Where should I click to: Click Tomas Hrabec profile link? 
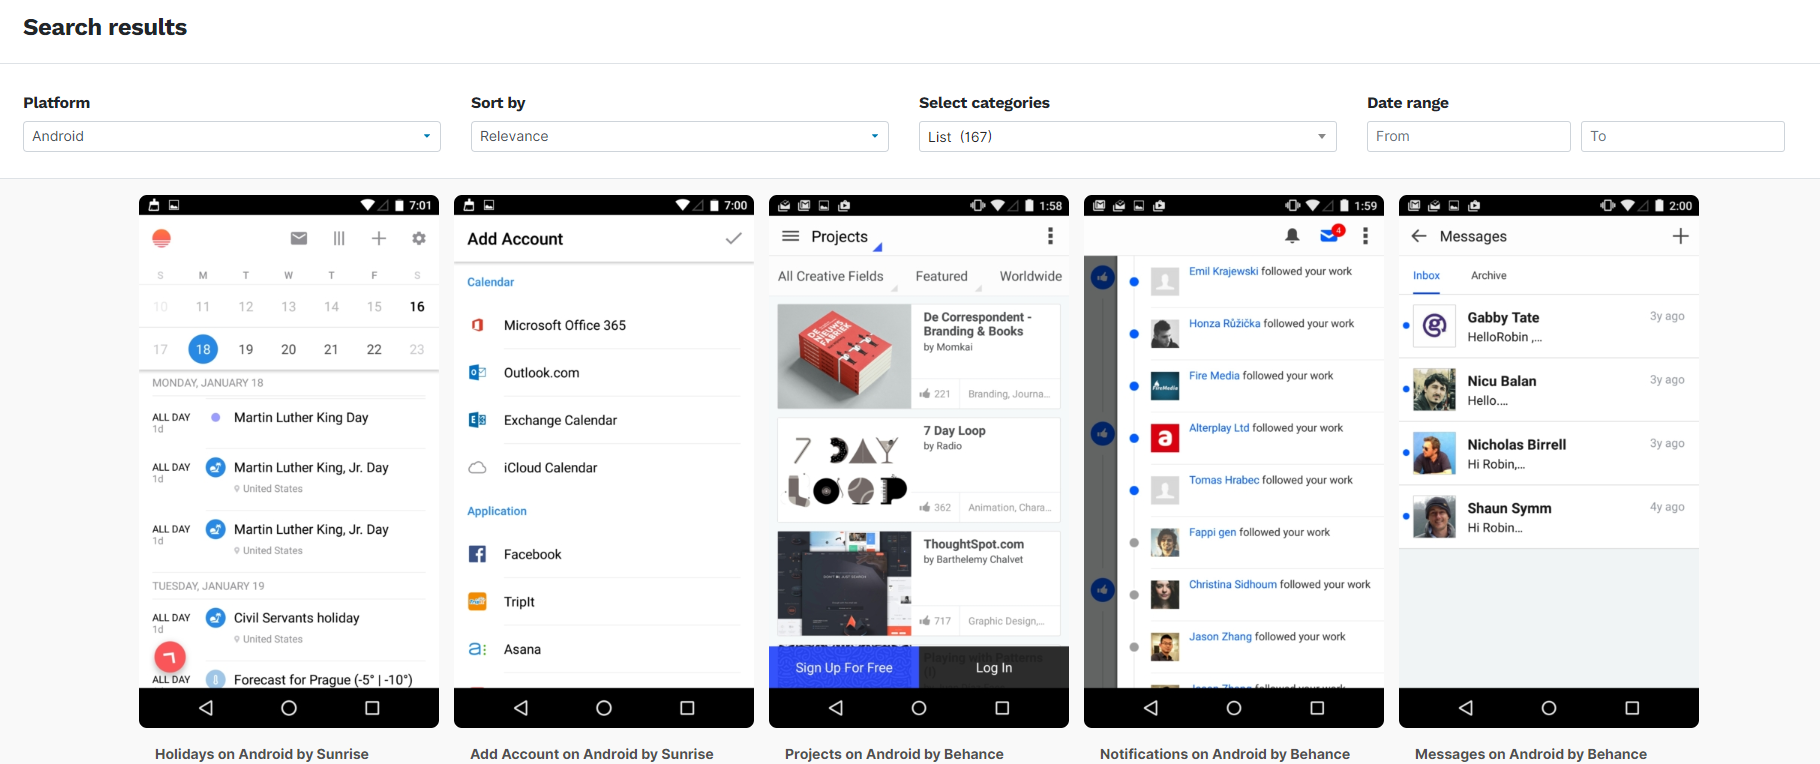(x=1224, y=480)
